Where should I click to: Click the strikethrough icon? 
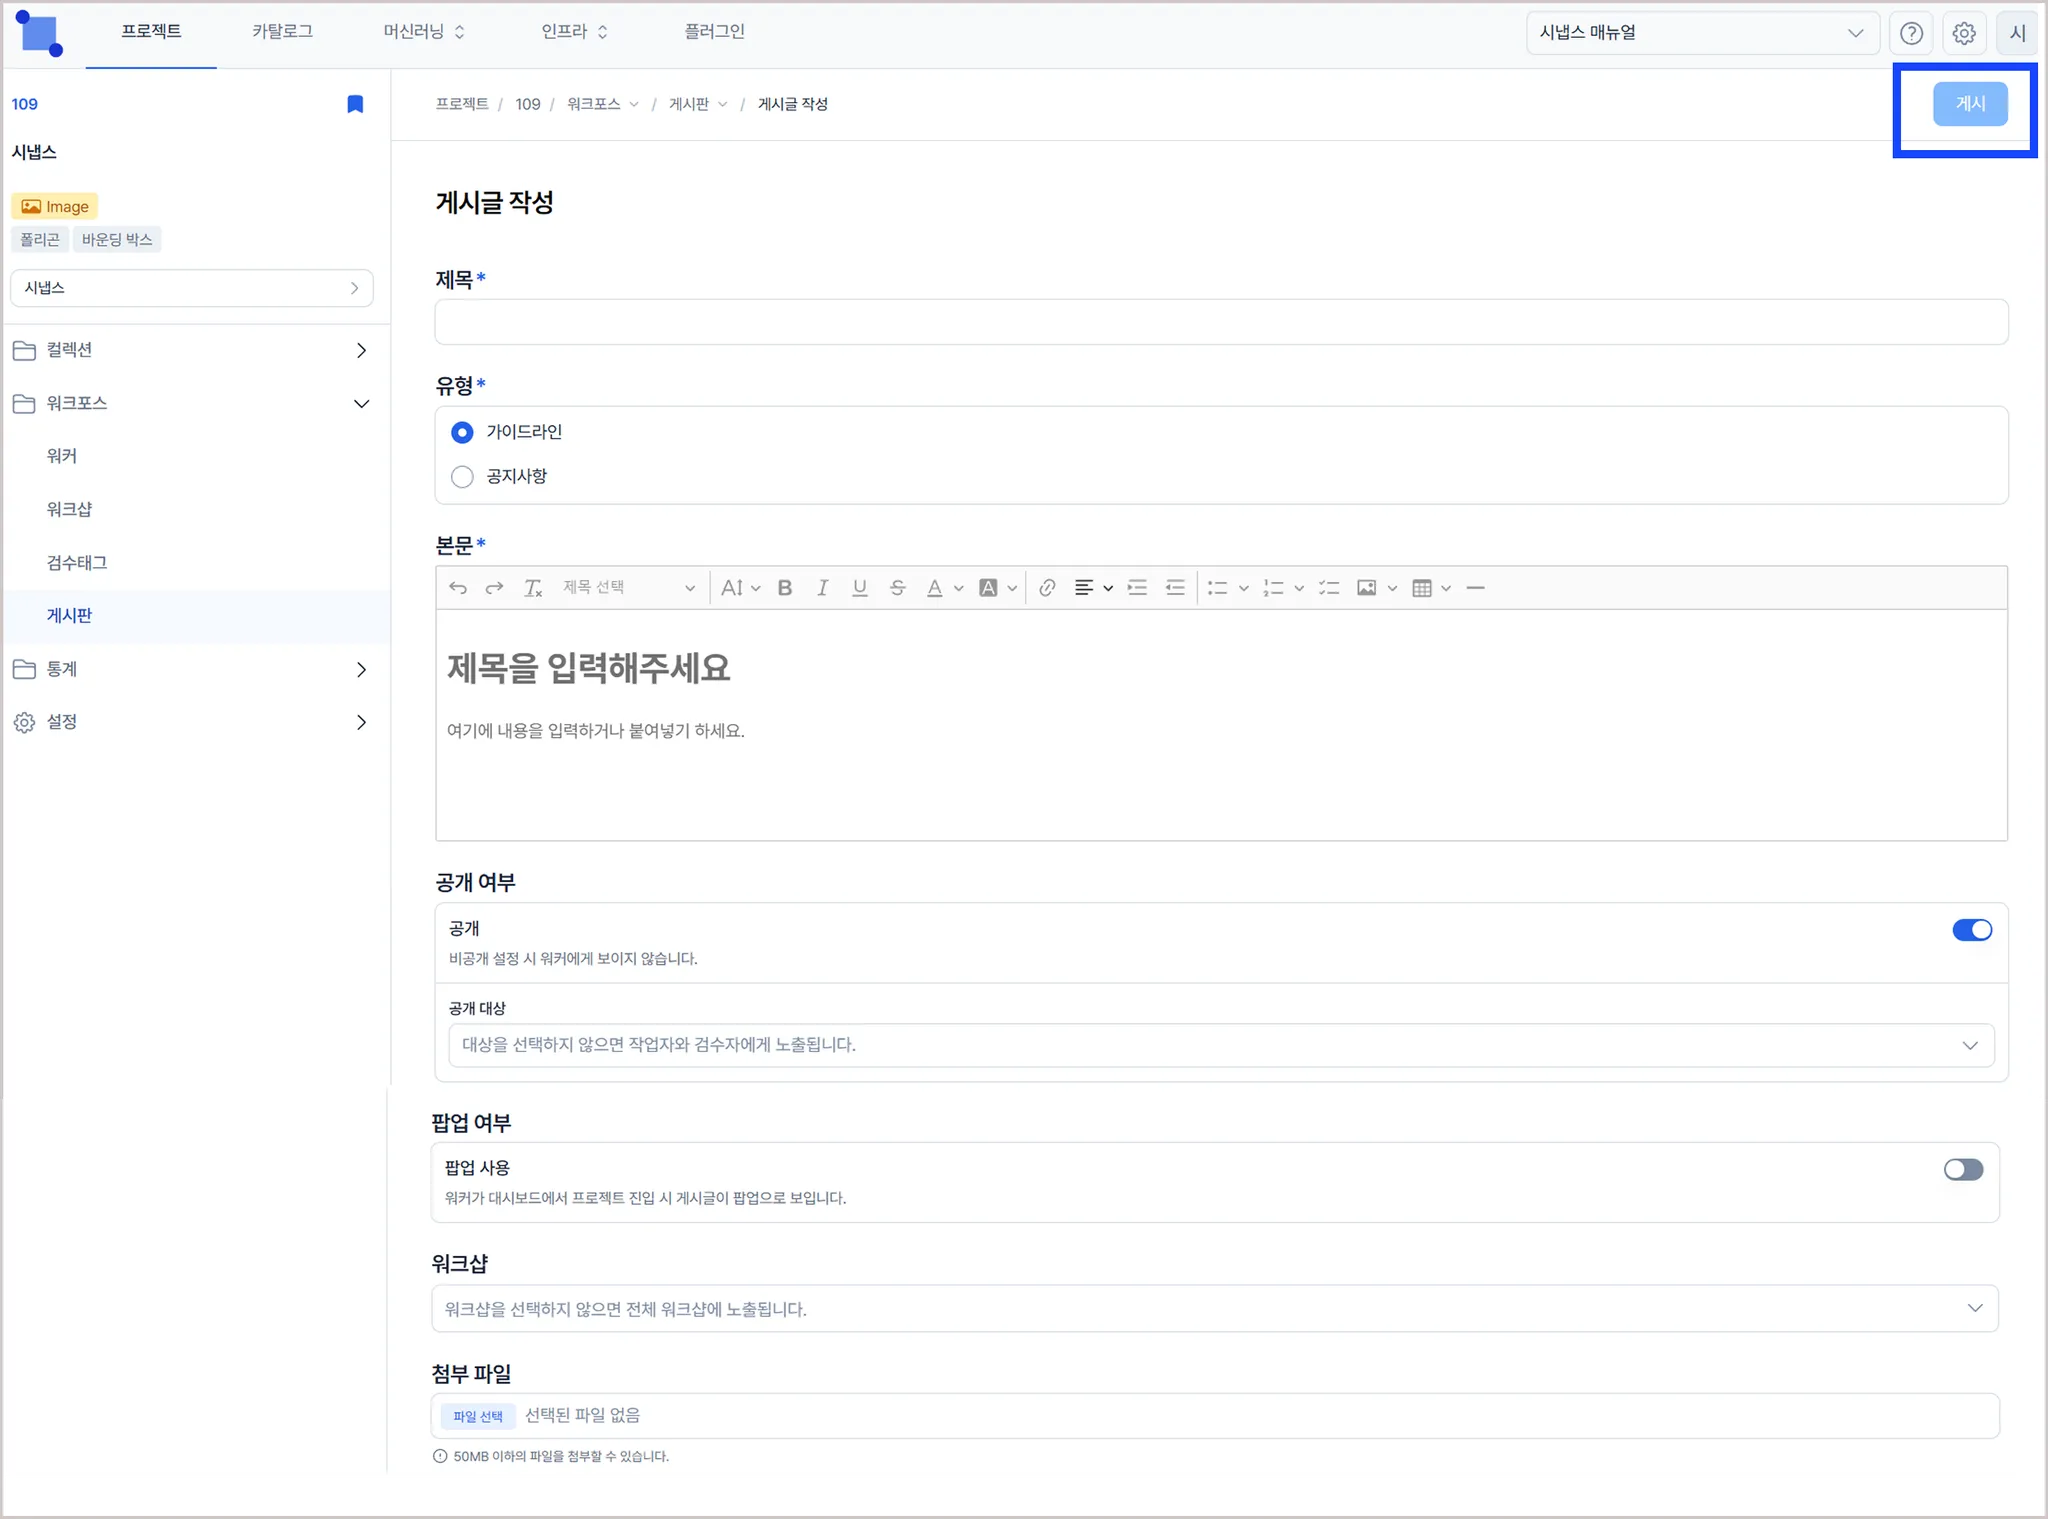897,588
